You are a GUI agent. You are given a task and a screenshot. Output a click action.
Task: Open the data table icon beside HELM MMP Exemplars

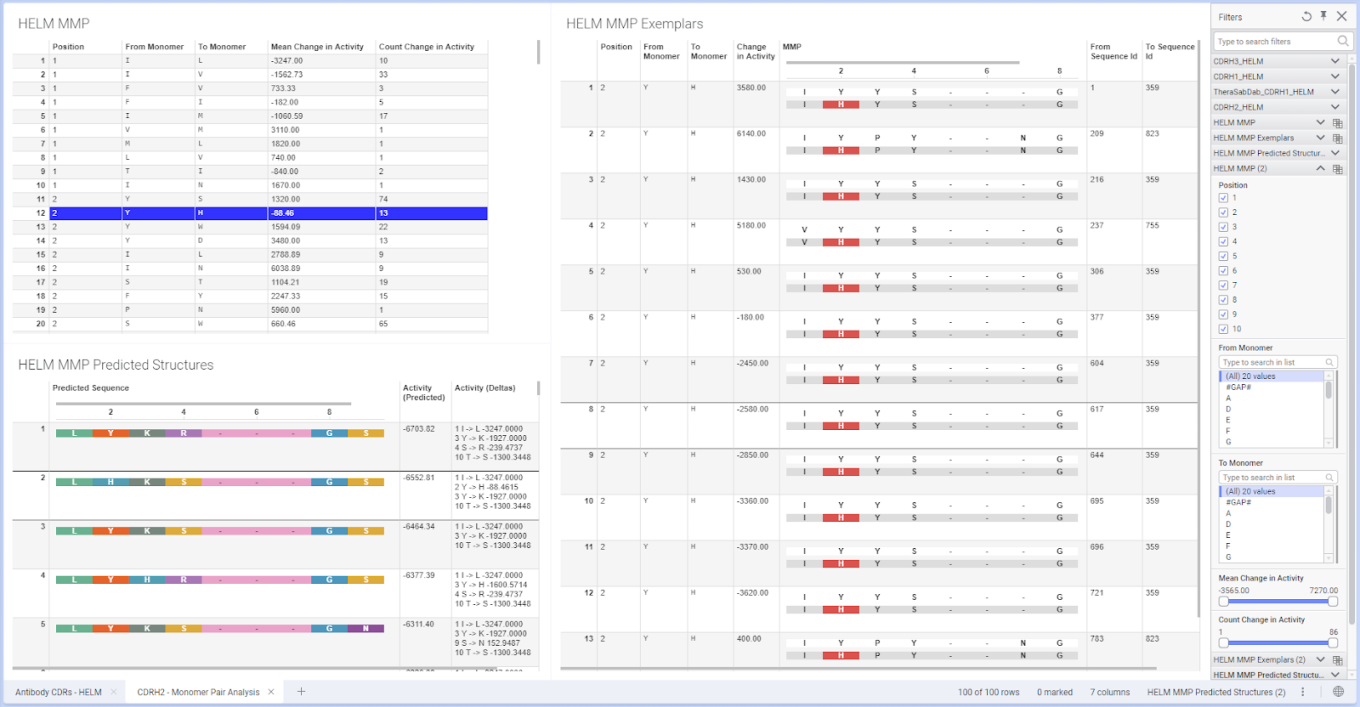(x=1337, y=138)
